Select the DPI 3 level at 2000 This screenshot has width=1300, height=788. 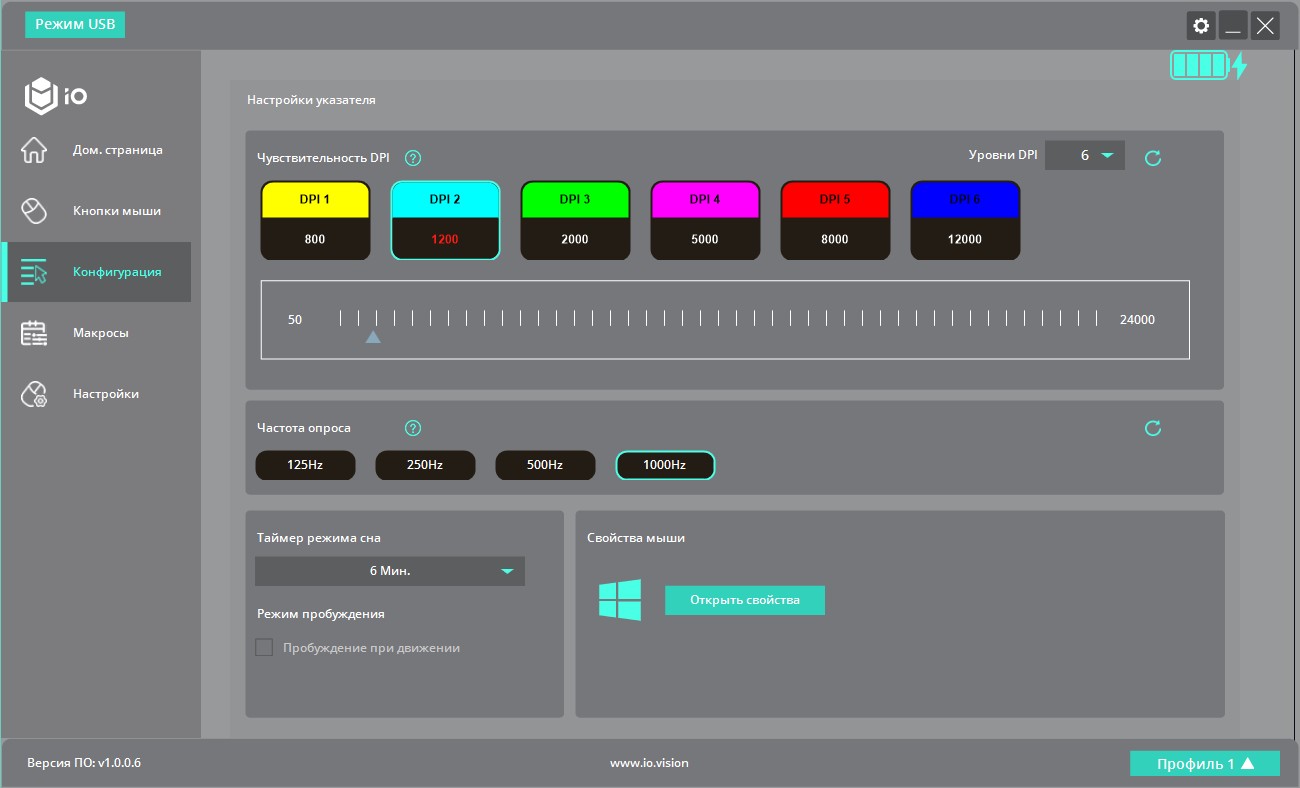575,220
